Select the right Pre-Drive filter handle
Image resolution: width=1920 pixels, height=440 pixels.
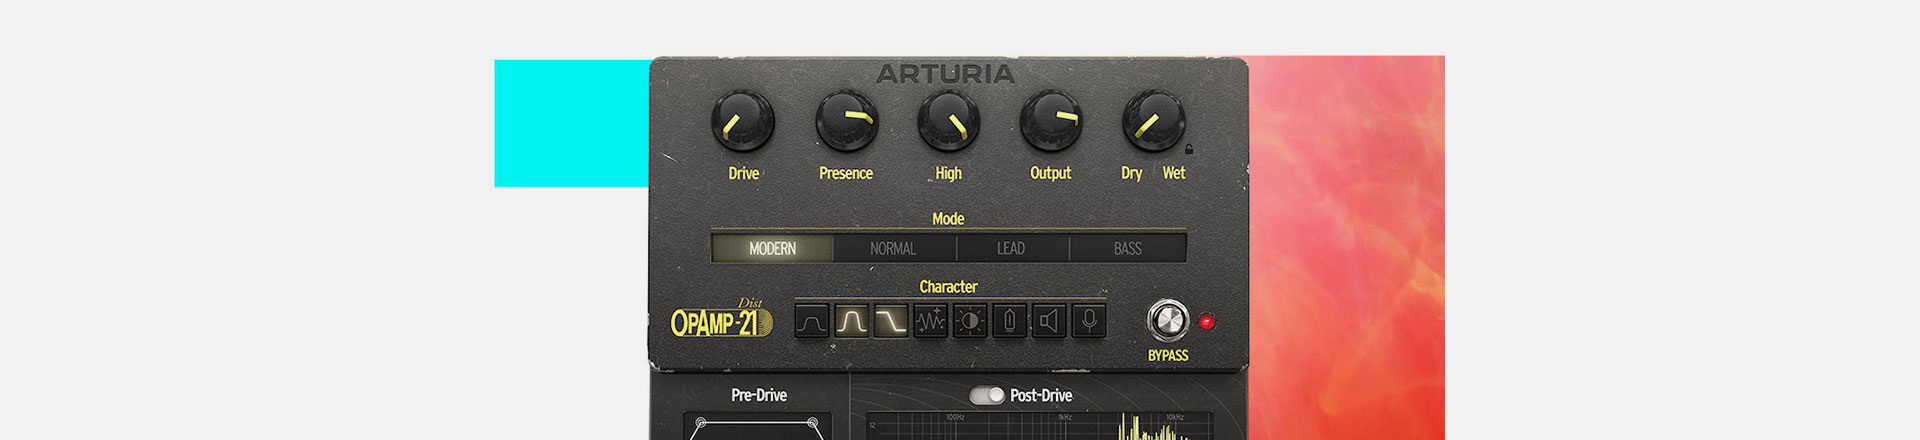[813, 423]
